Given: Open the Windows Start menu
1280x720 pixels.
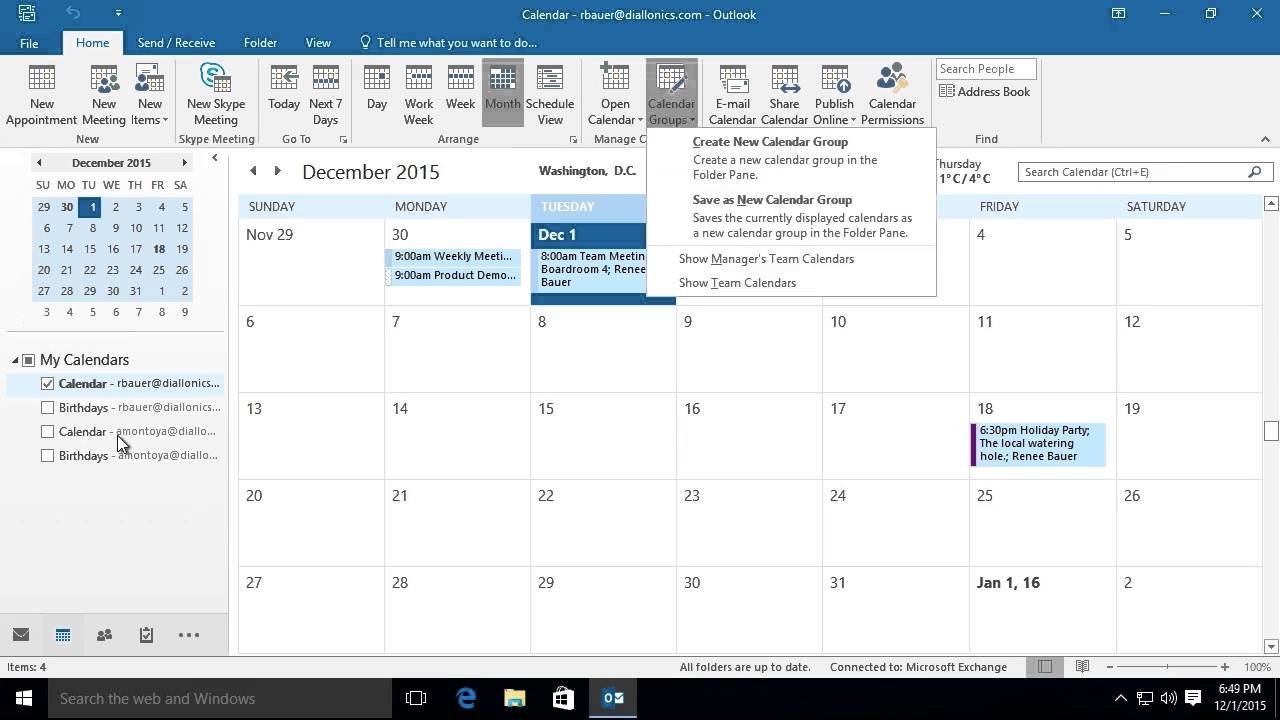Looking at the screenshot, I should coord(24,698).
